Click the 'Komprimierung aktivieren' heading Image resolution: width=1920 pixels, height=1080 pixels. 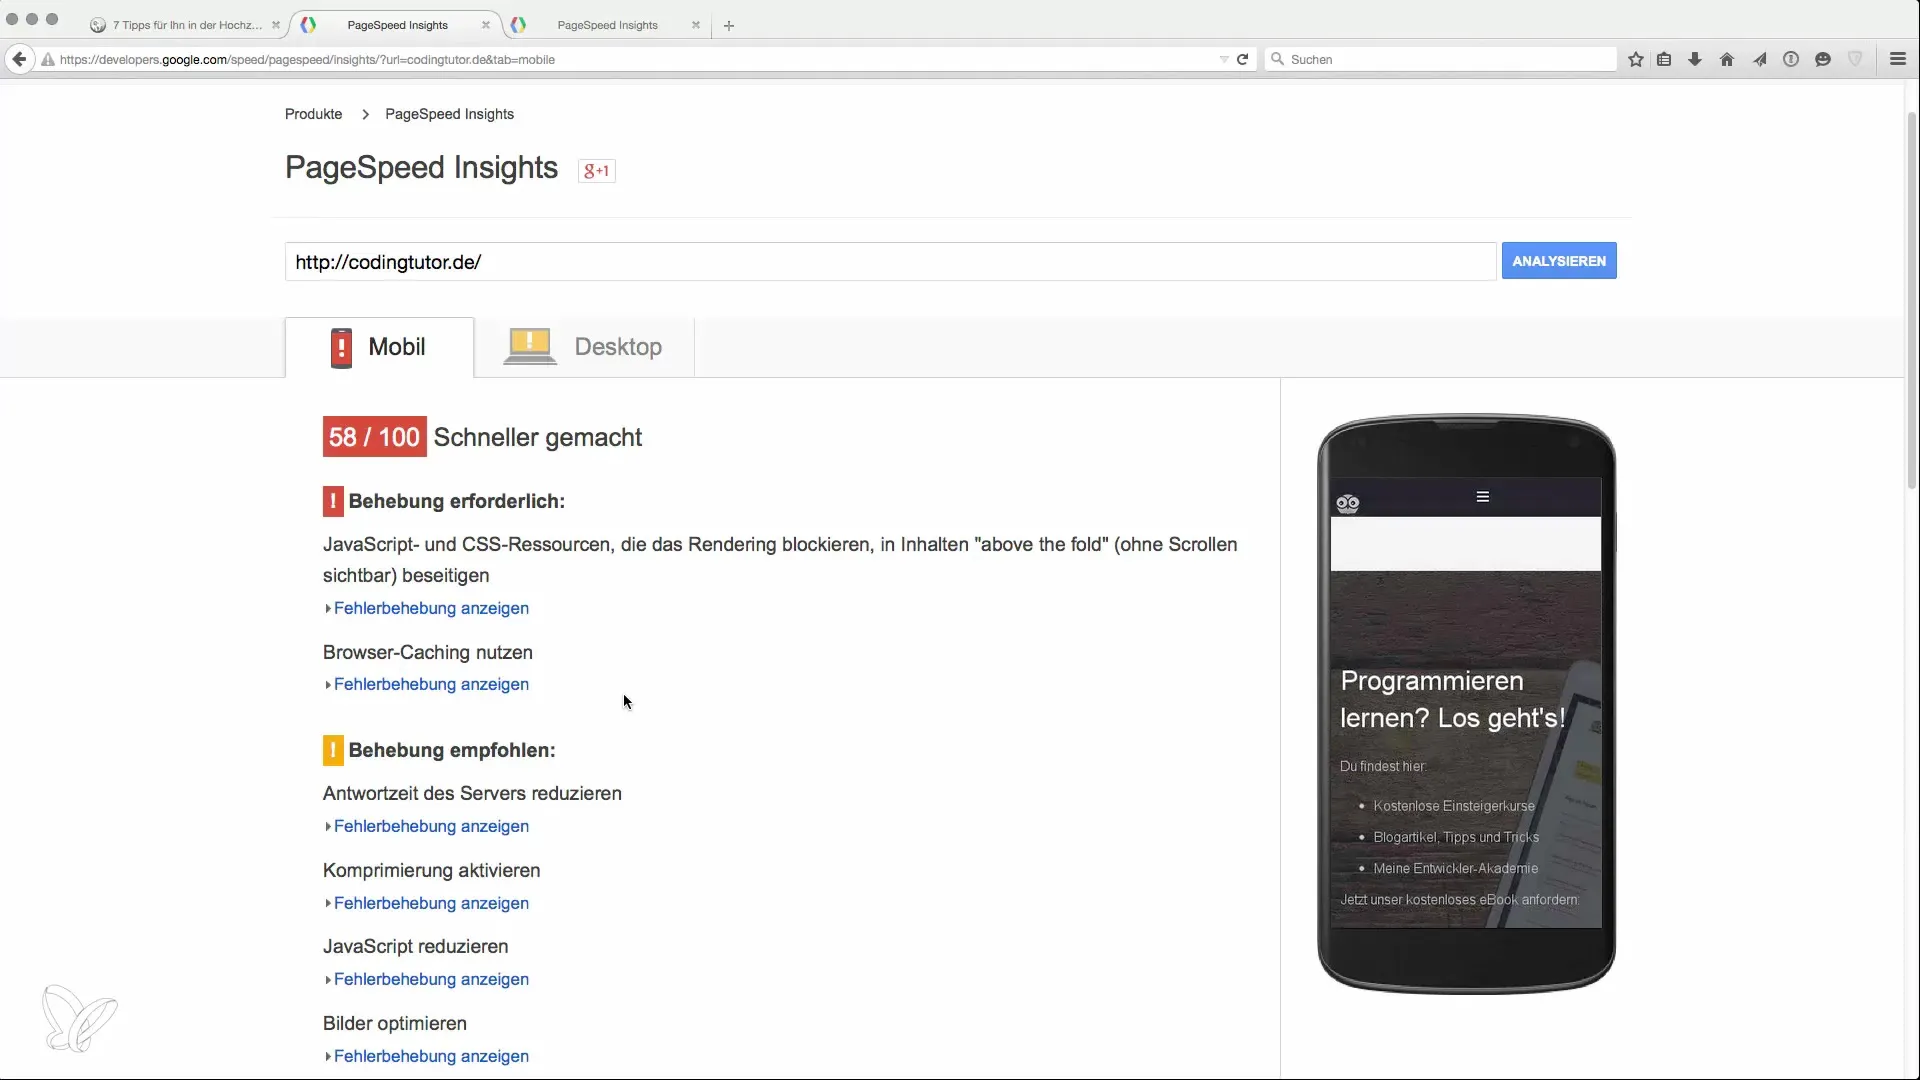tap(431, 870)
